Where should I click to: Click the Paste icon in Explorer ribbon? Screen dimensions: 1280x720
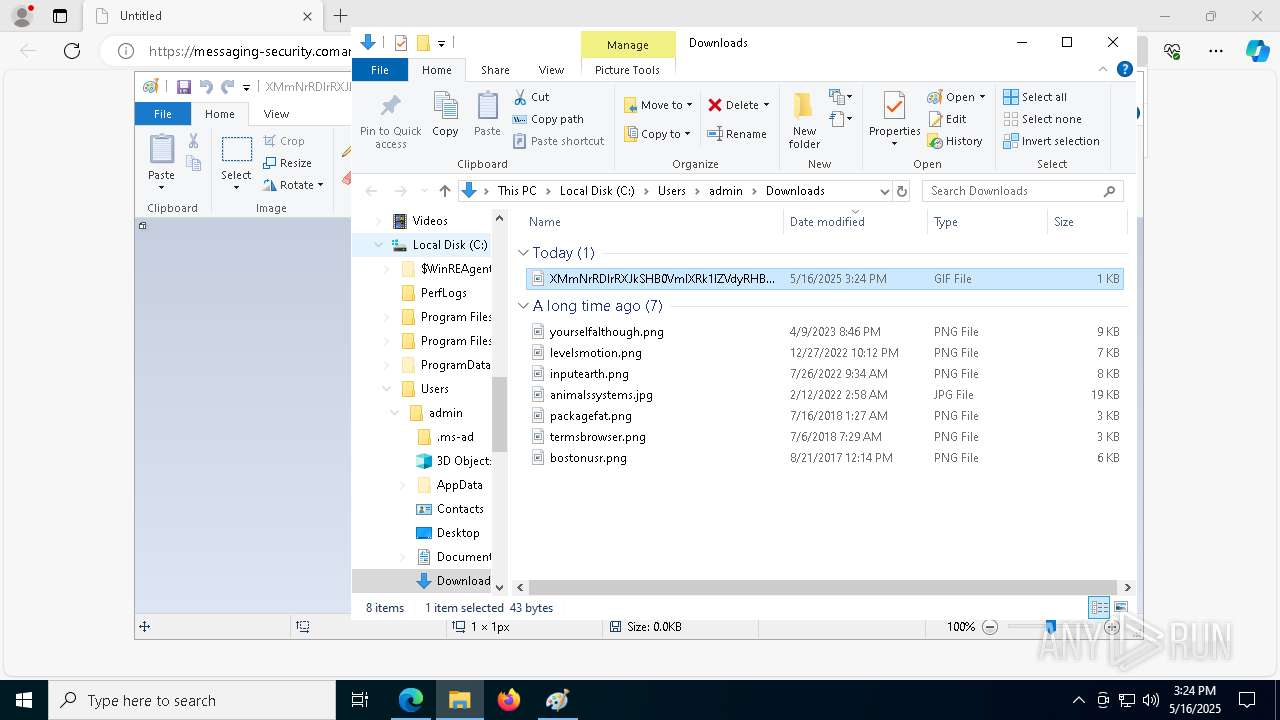tap(487, 114)
